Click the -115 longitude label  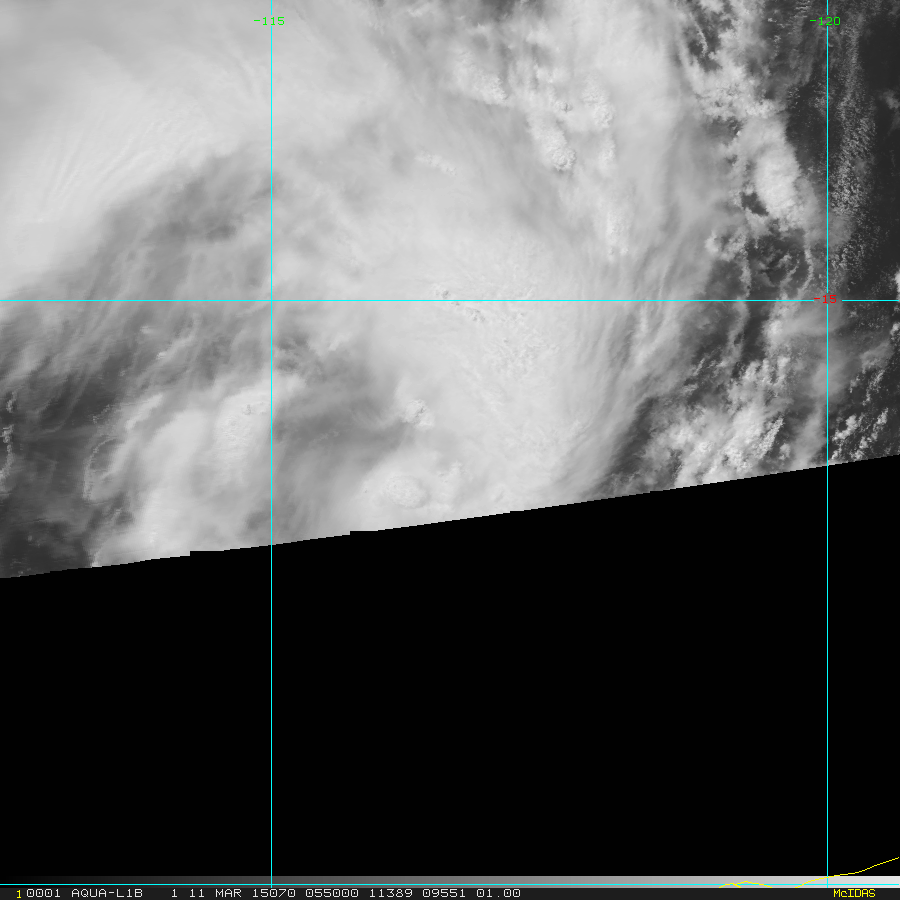point(269,21)
